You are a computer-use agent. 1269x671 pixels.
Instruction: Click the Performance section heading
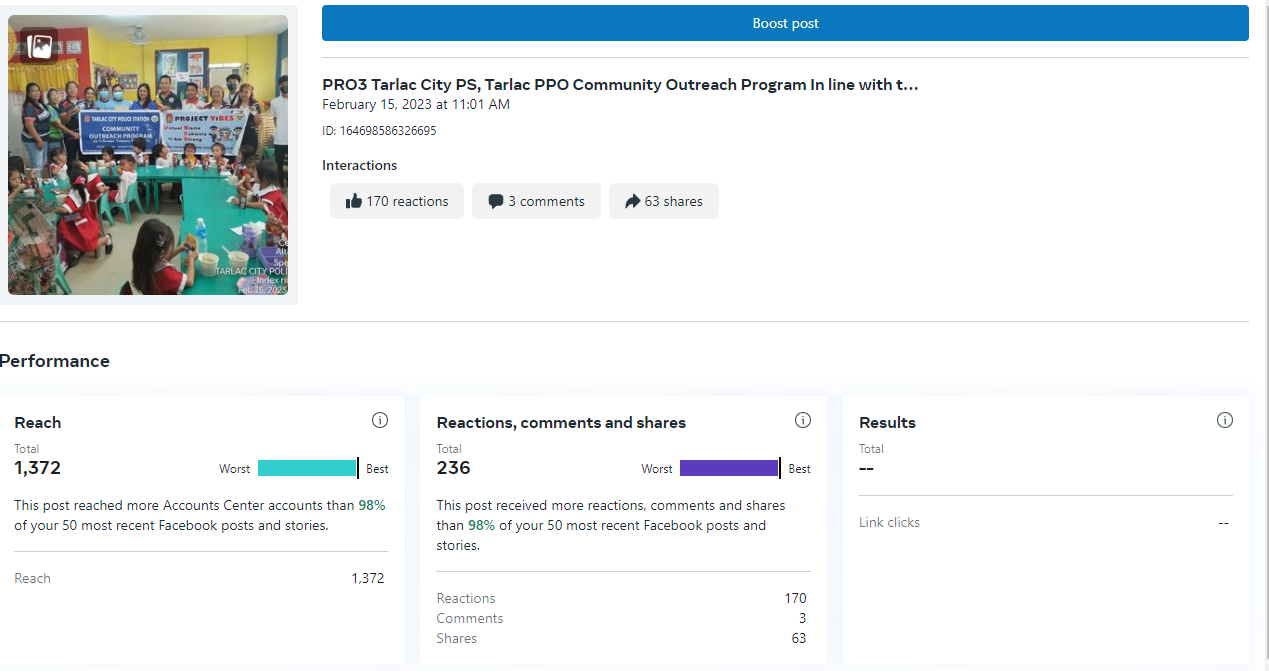55,361
